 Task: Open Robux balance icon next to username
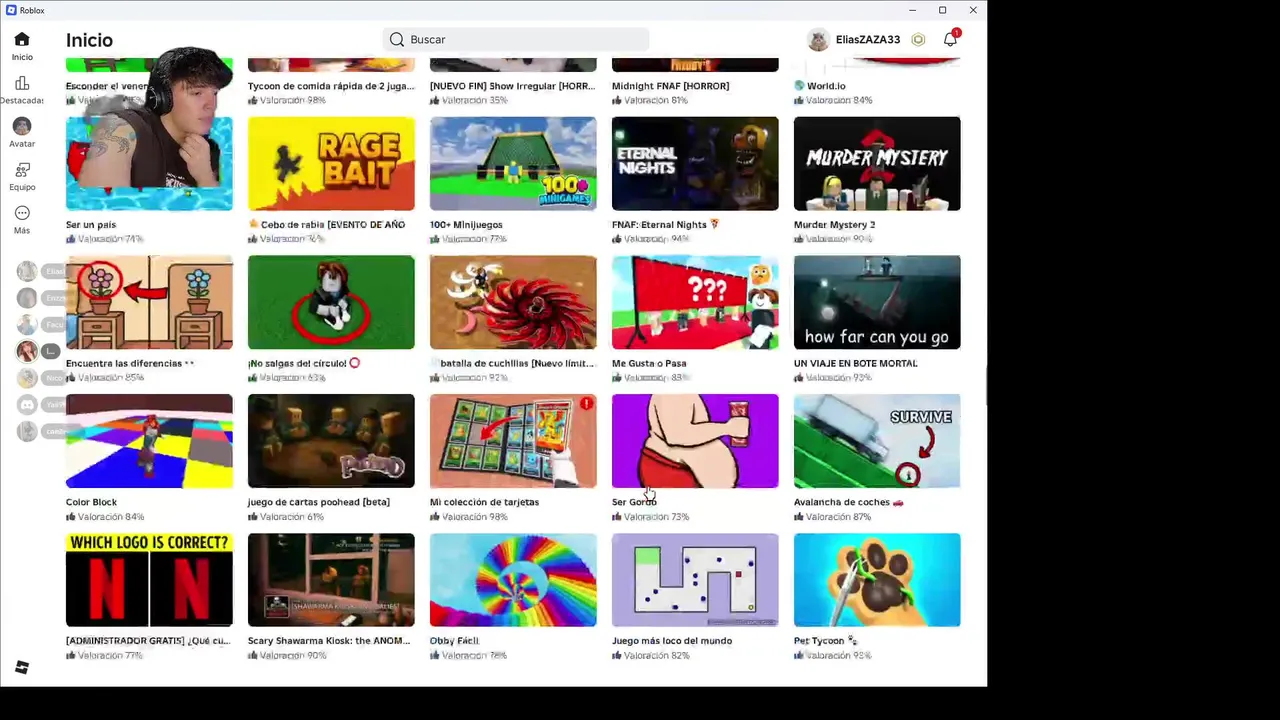918,39
